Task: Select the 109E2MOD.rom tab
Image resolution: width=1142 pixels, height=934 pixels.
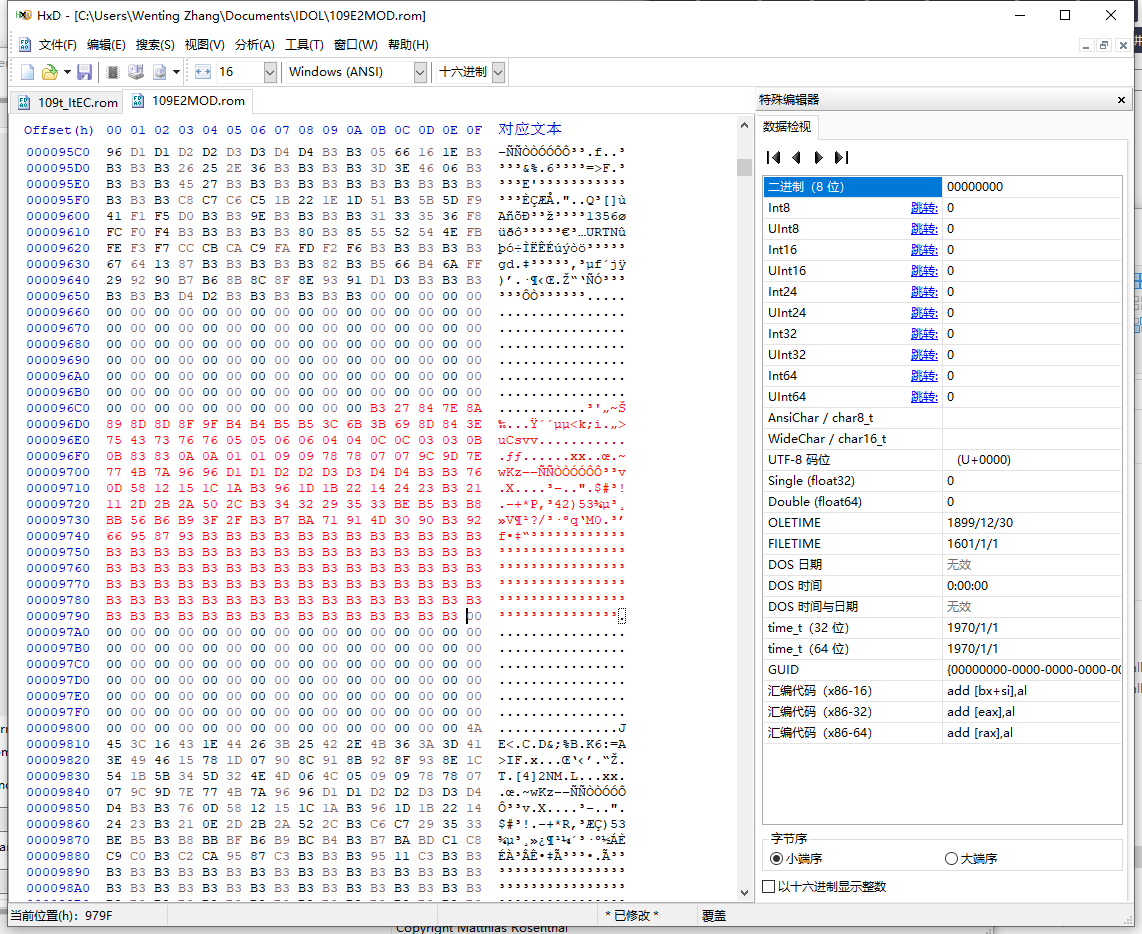Action: [x=189, y=101]
